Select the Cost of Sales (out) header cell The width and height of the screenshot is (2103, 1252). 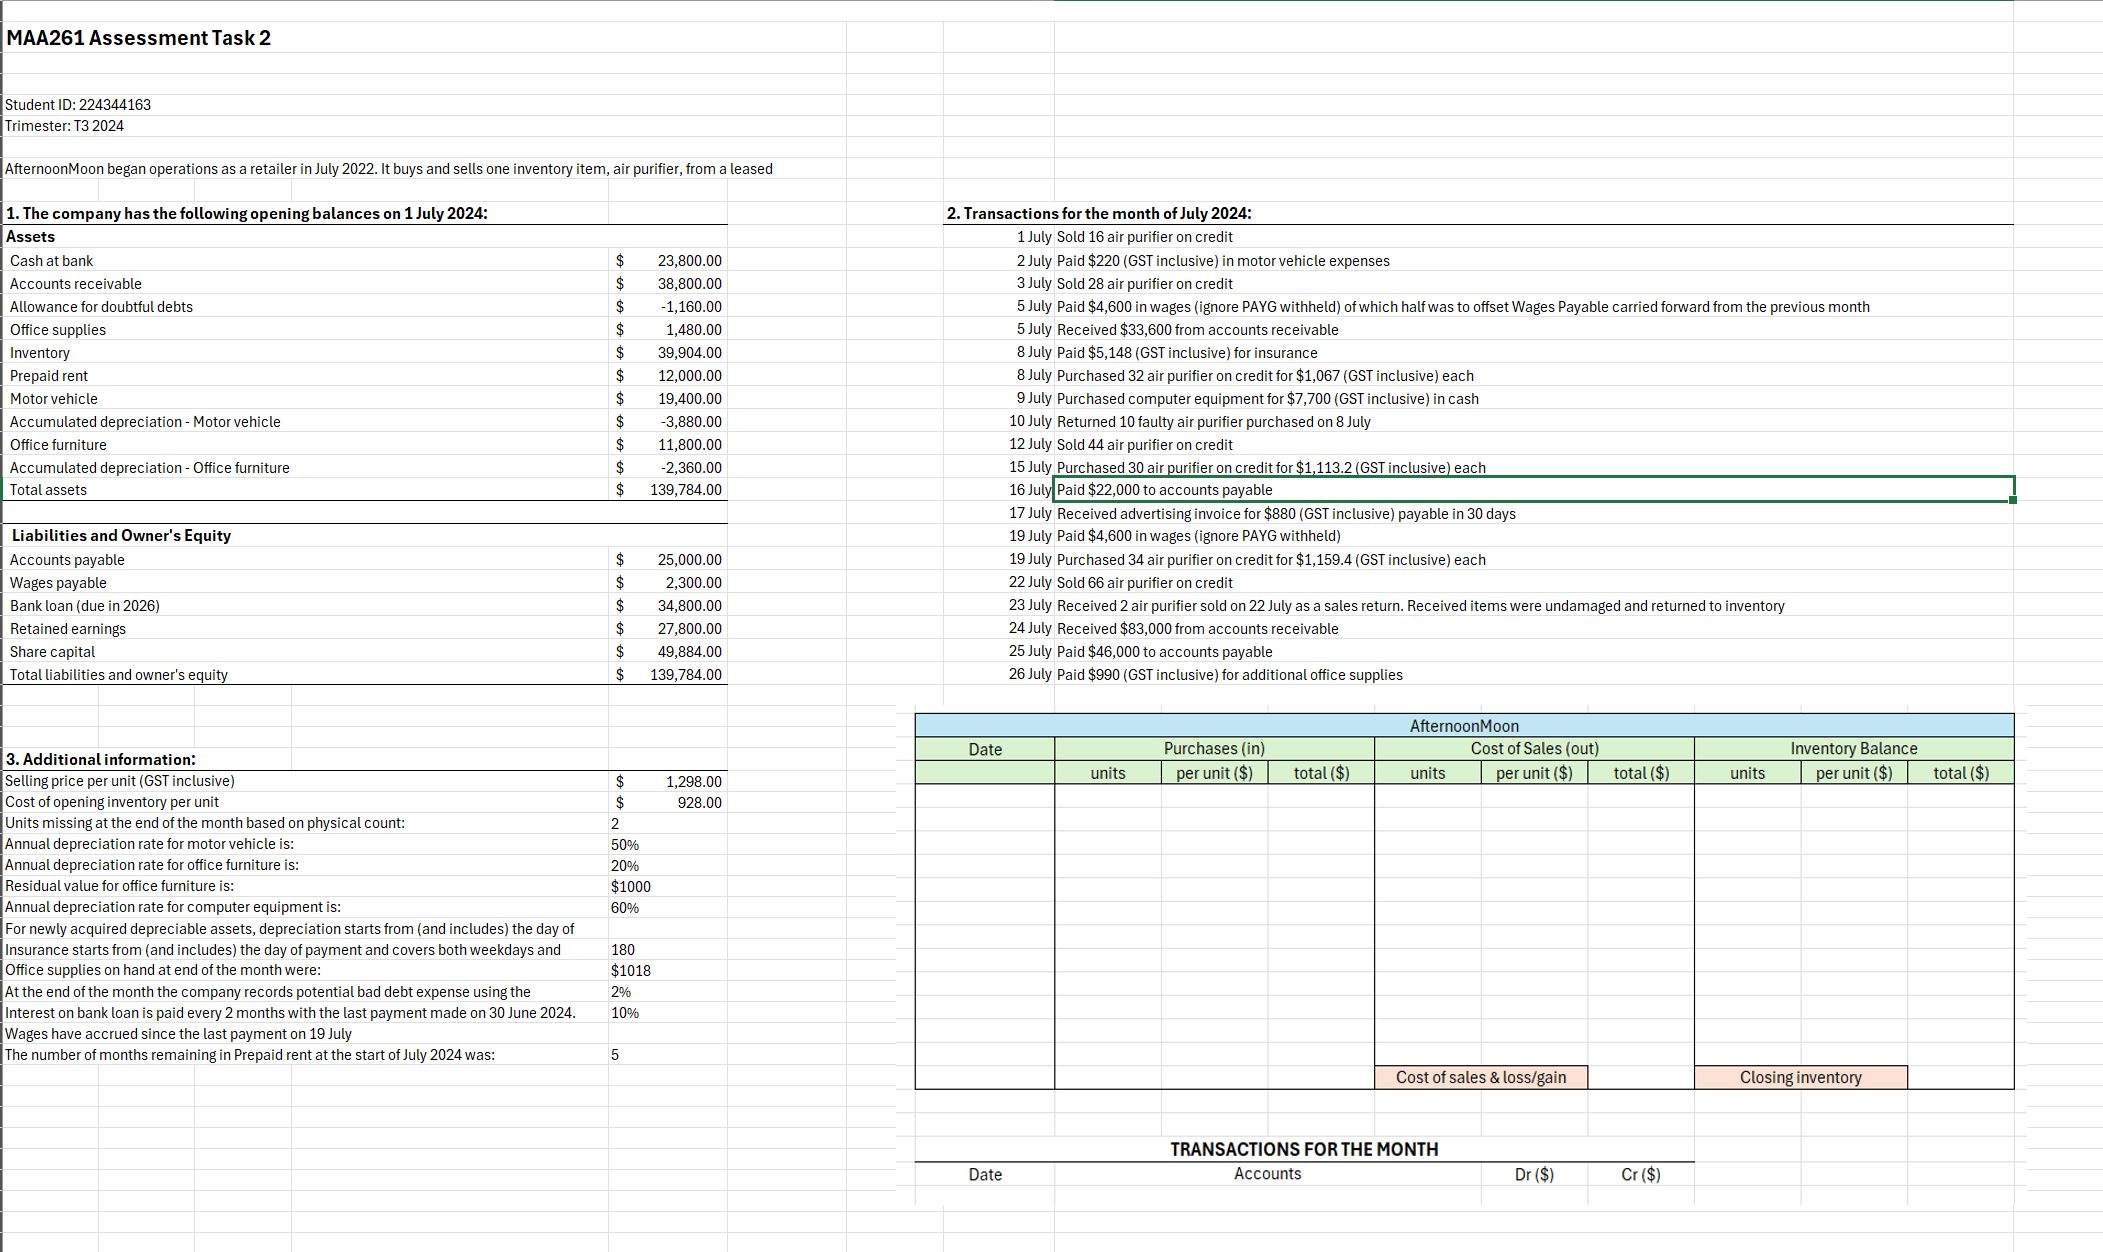pos(1533,749)
